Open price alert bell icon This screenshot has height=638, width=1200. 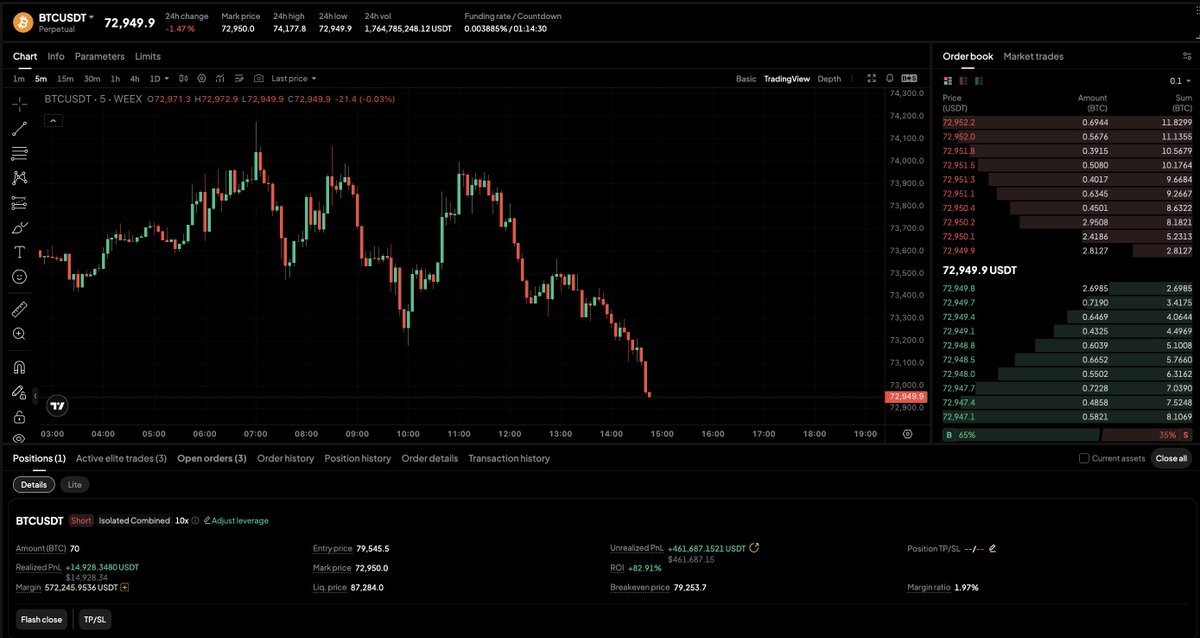pyautogui.click(x=890, y=78)
